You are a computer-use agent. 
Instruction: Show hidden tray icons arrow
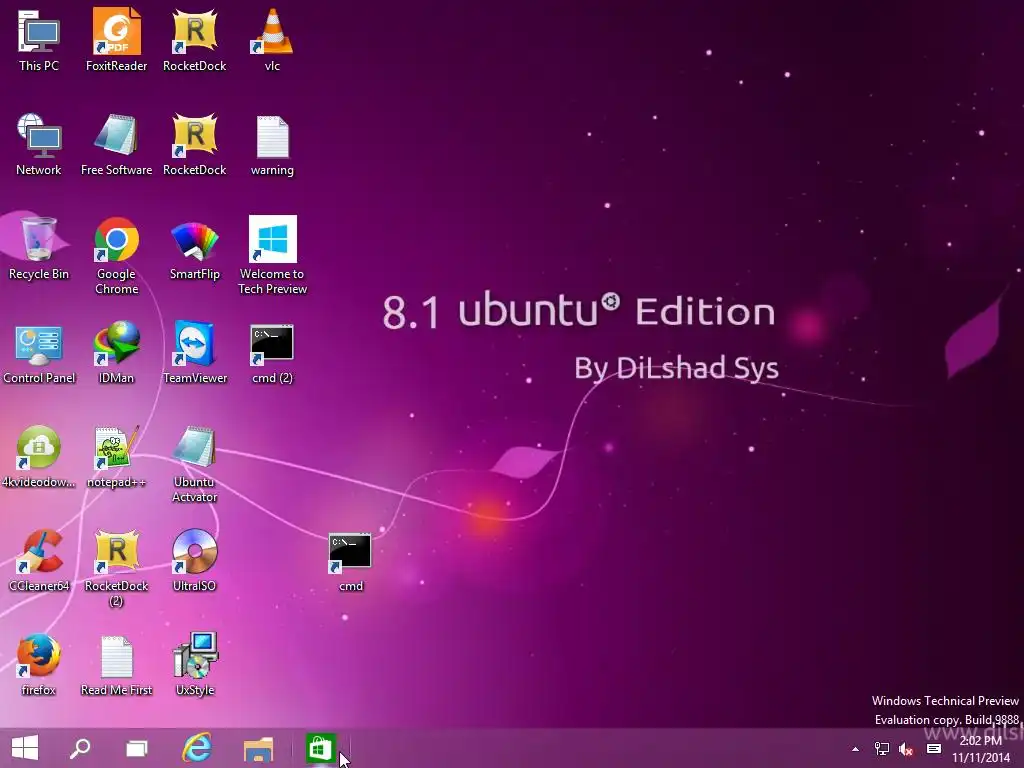[855, 749]
